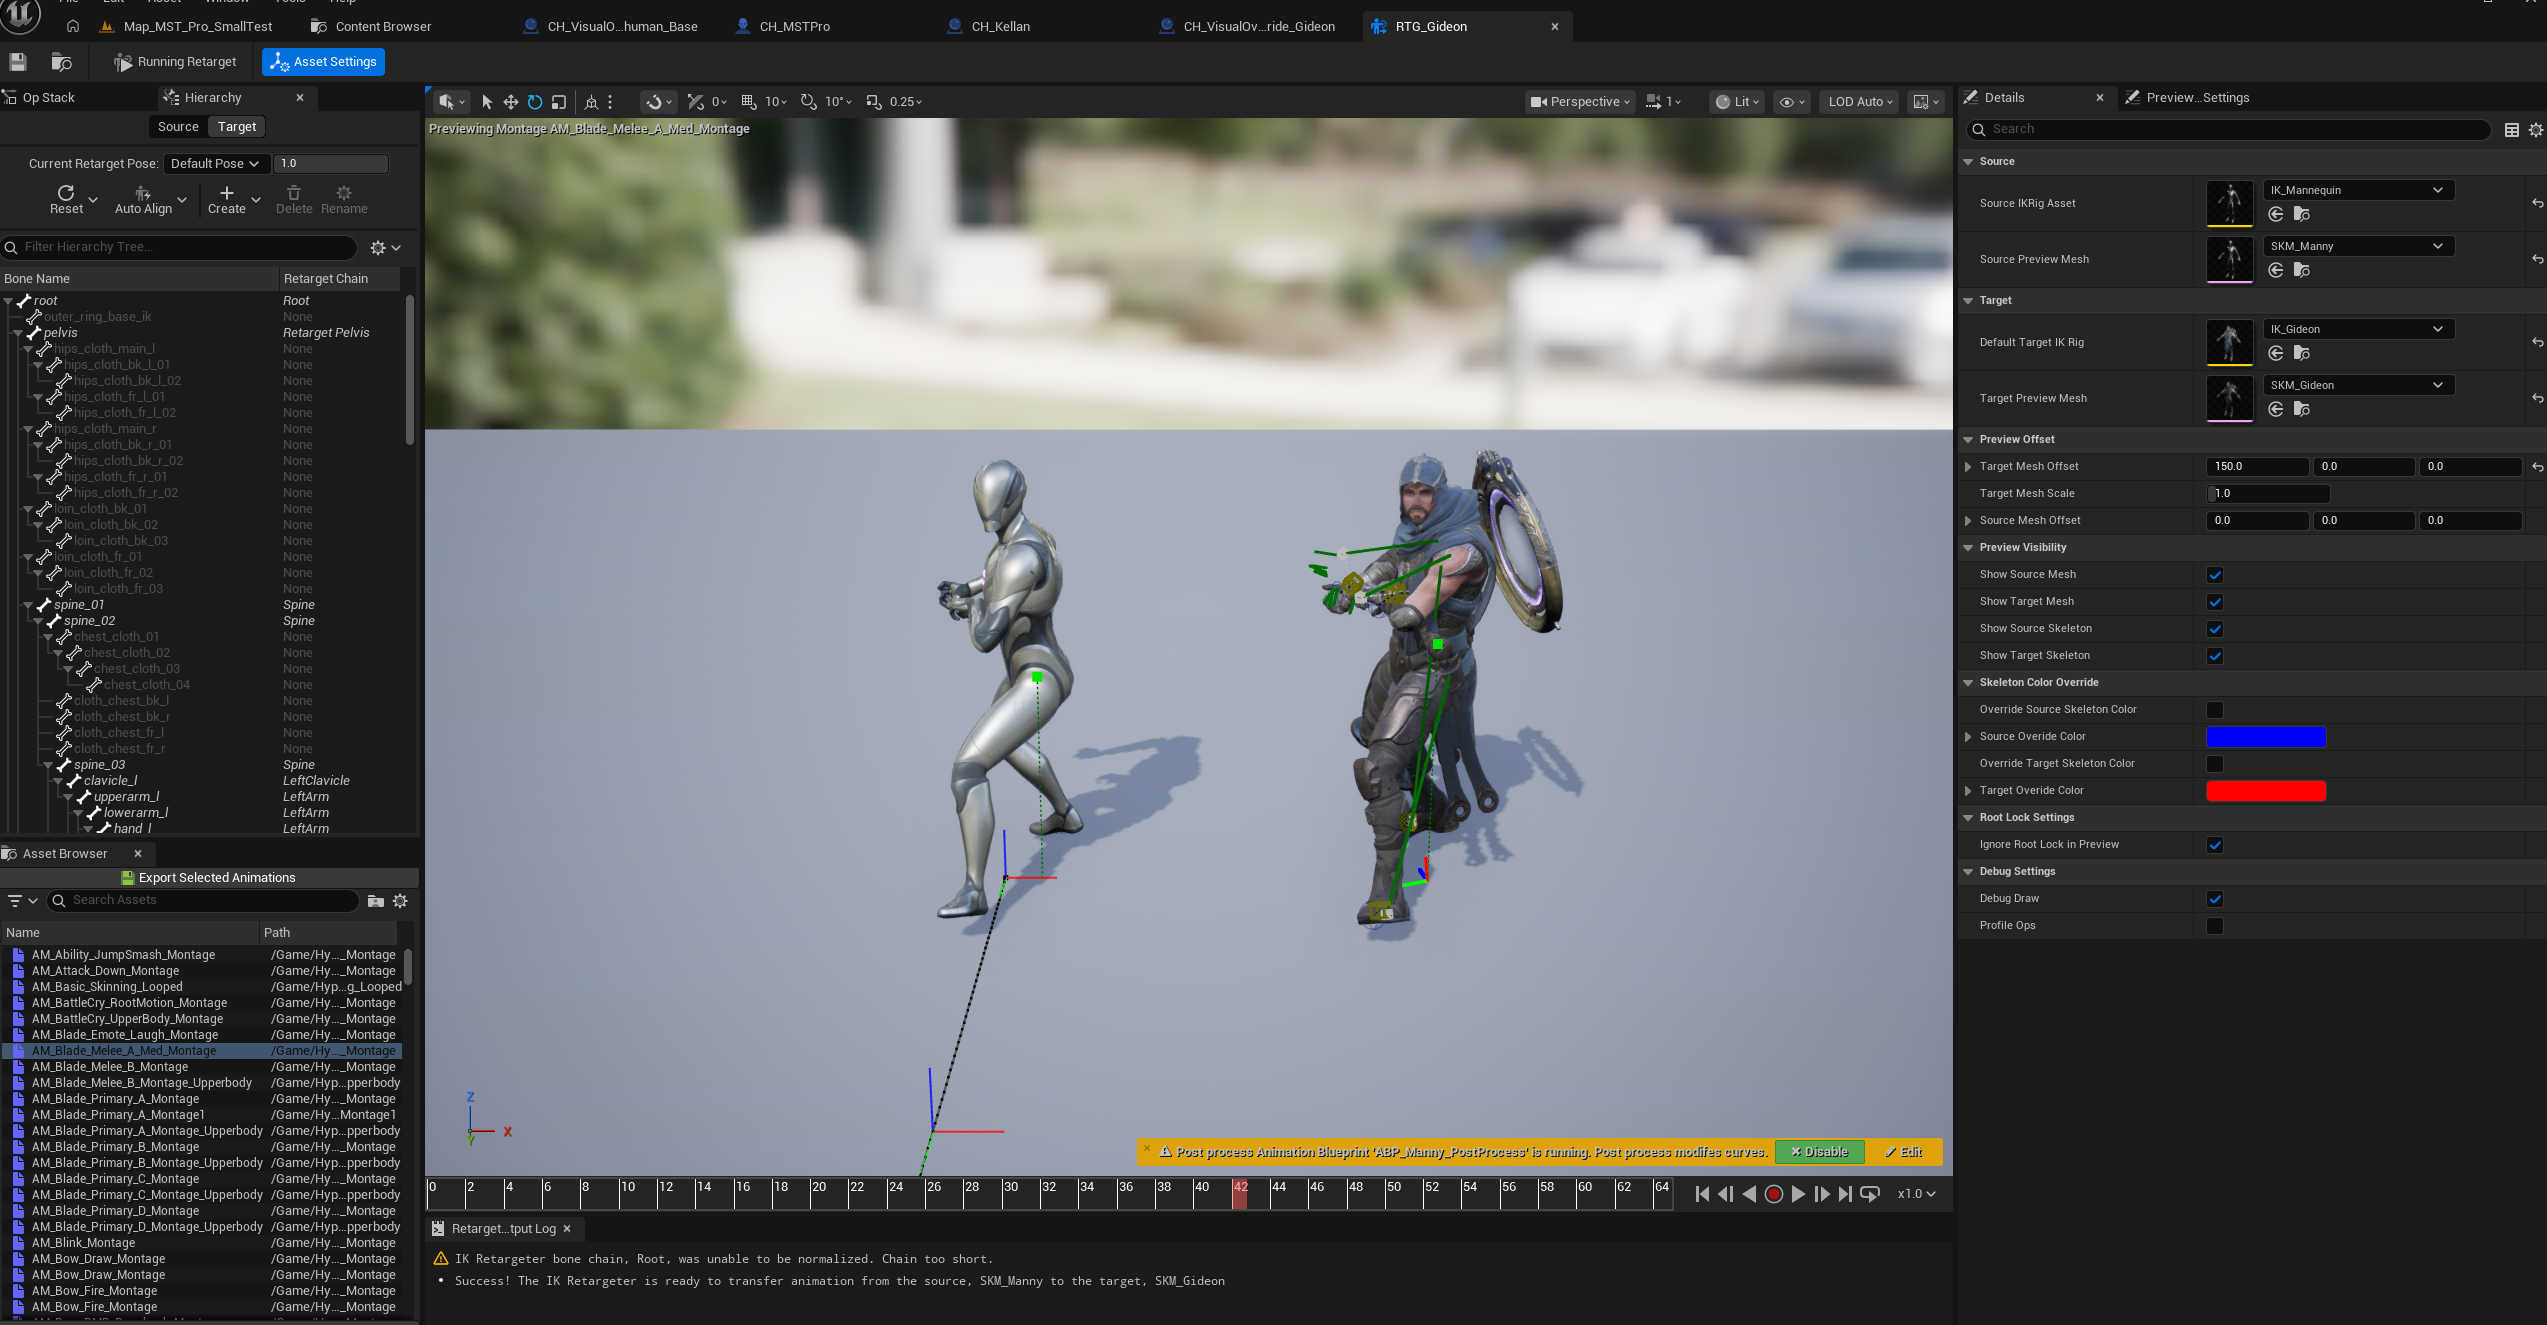Viewport: 2547px width, 1325px height.
Task: Toggle rotation snapping icon next to 10°
Action: pyautogui.click(x=809, y=102)
